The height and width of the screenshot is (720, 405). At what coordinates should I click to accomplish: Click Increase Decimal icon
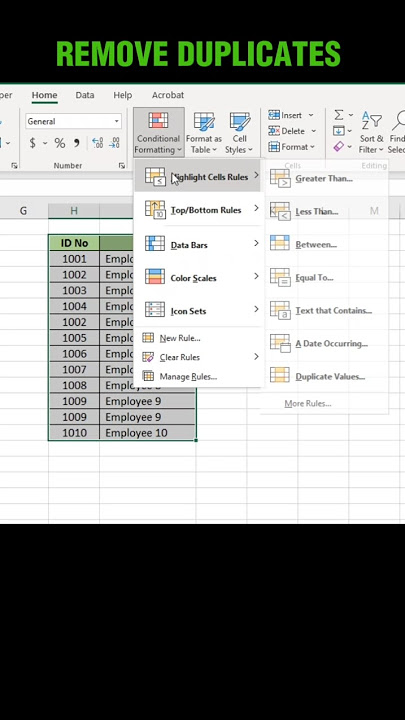[x=97, y=143]
